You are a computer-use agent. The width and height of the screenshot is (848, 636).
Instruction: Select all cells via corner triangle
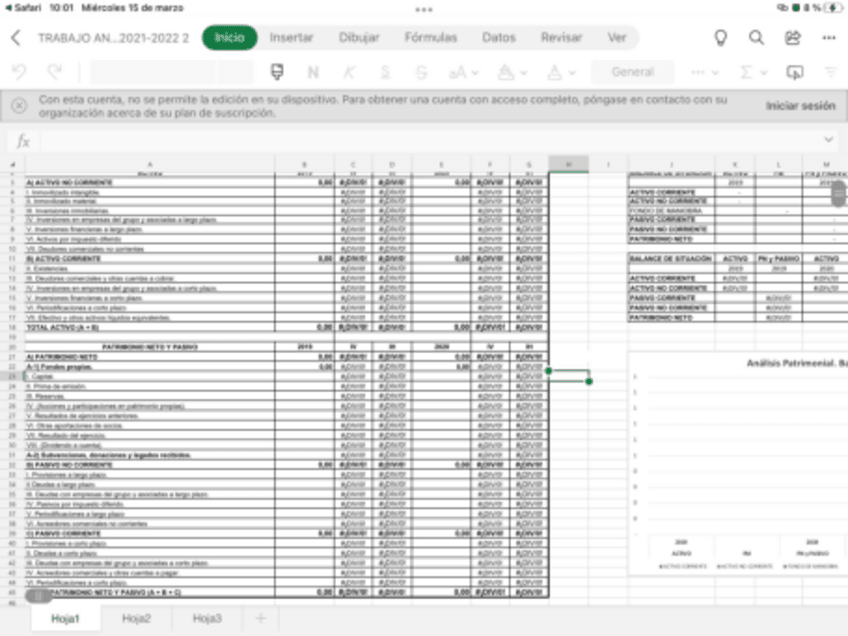(x=12, y=164)
